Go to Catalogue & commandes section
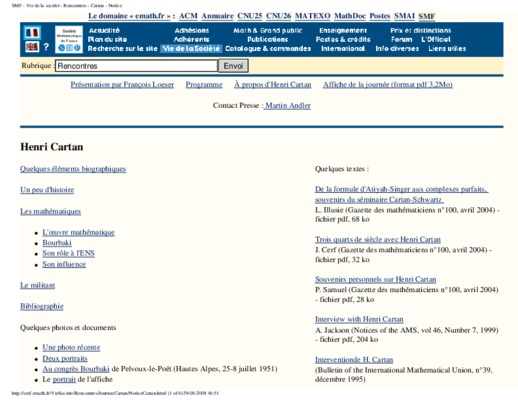Image resolution: width=518 pixels, height=400 pixels. [268, 49]
